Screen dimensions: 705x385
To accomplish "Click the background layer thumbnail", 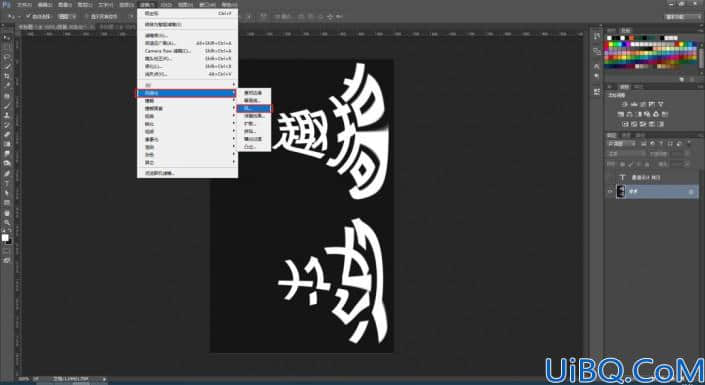I will [x=621, y=192].
